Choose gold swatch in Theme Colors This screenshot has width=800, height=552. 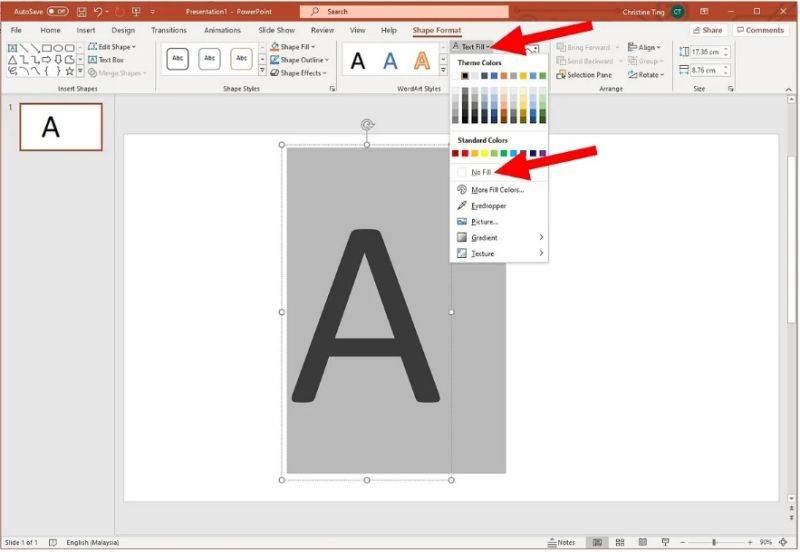click(523, 76)
